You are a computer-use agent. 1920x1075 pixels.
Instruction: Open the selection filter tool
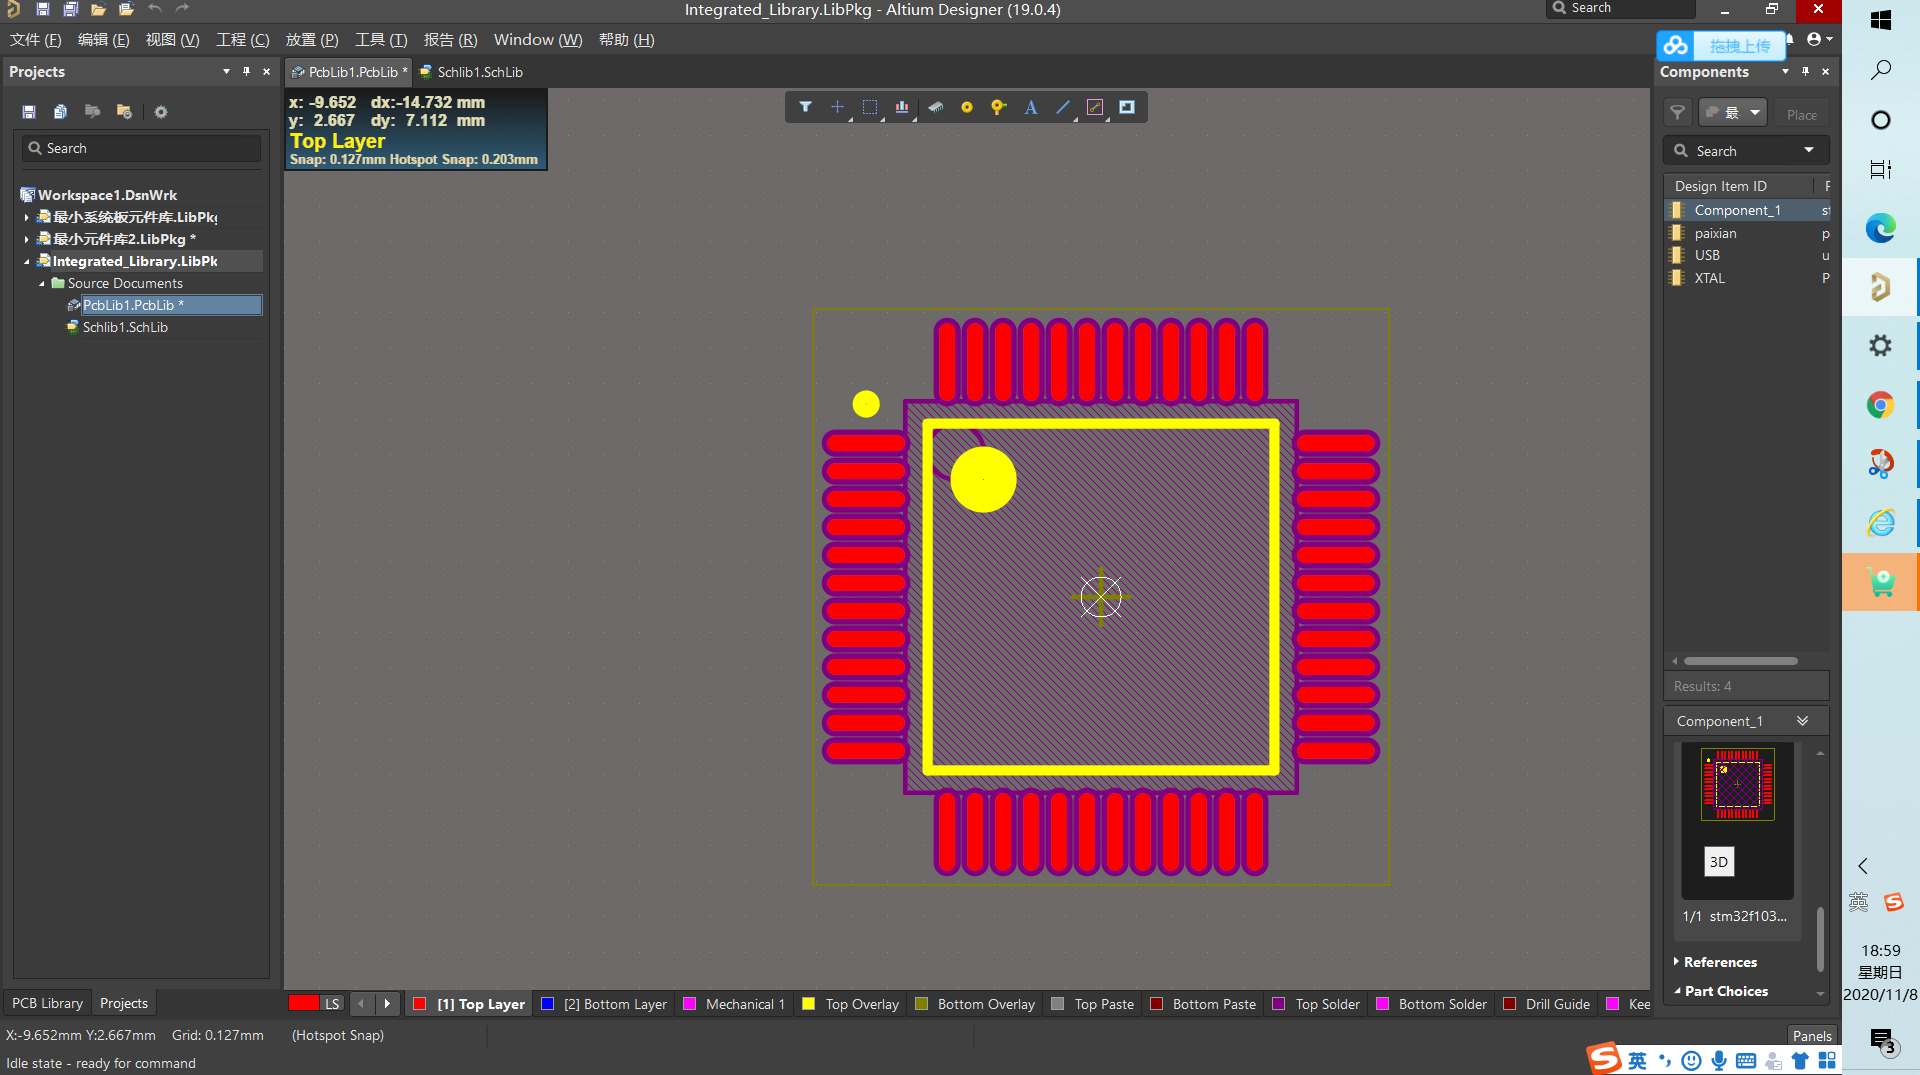805,107
